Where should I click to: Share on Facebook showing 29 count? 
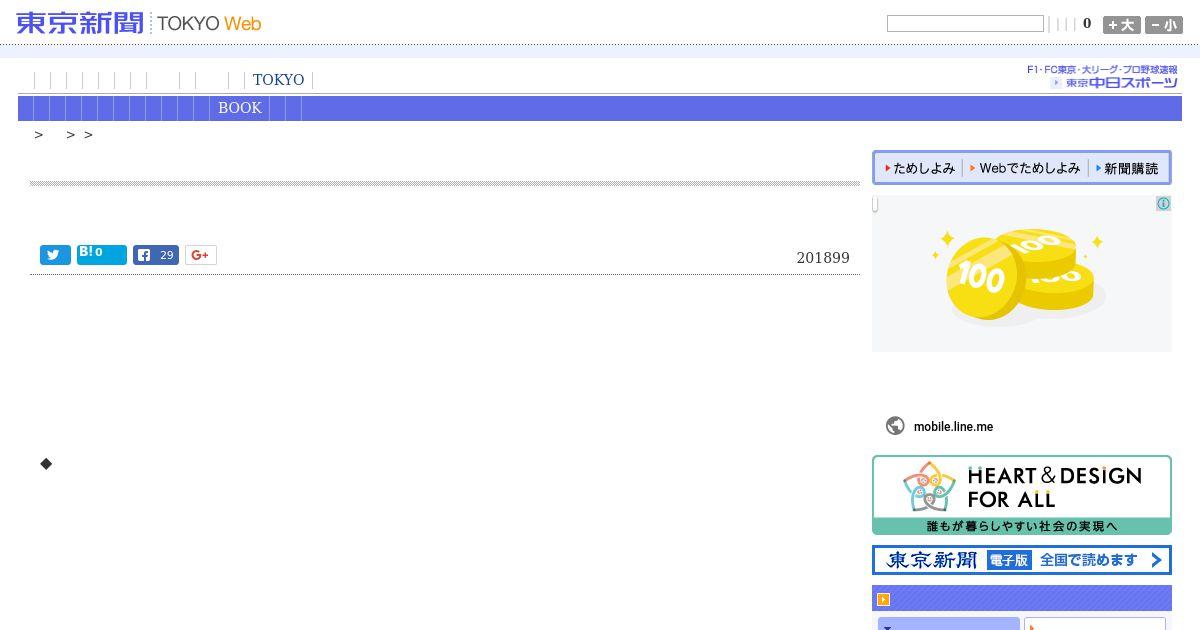point(156,255)
